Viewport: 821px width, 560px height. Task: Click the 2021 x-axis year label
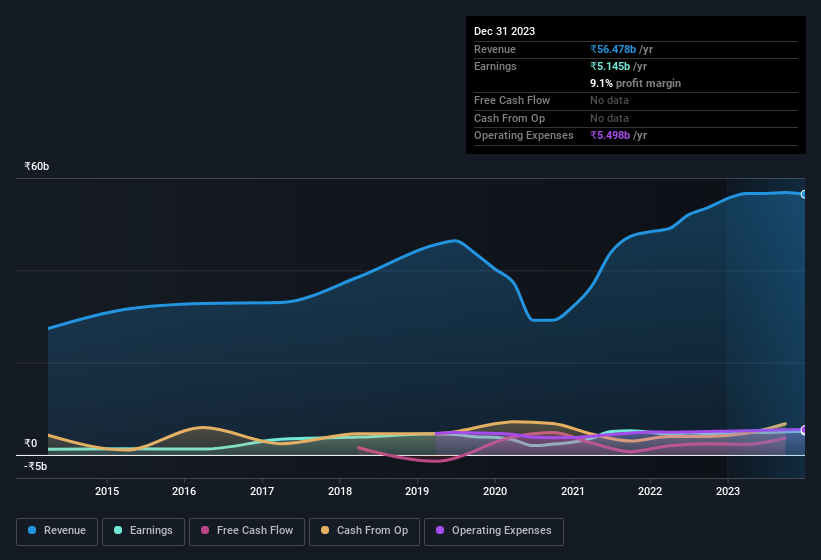click(x=573, y=491)
